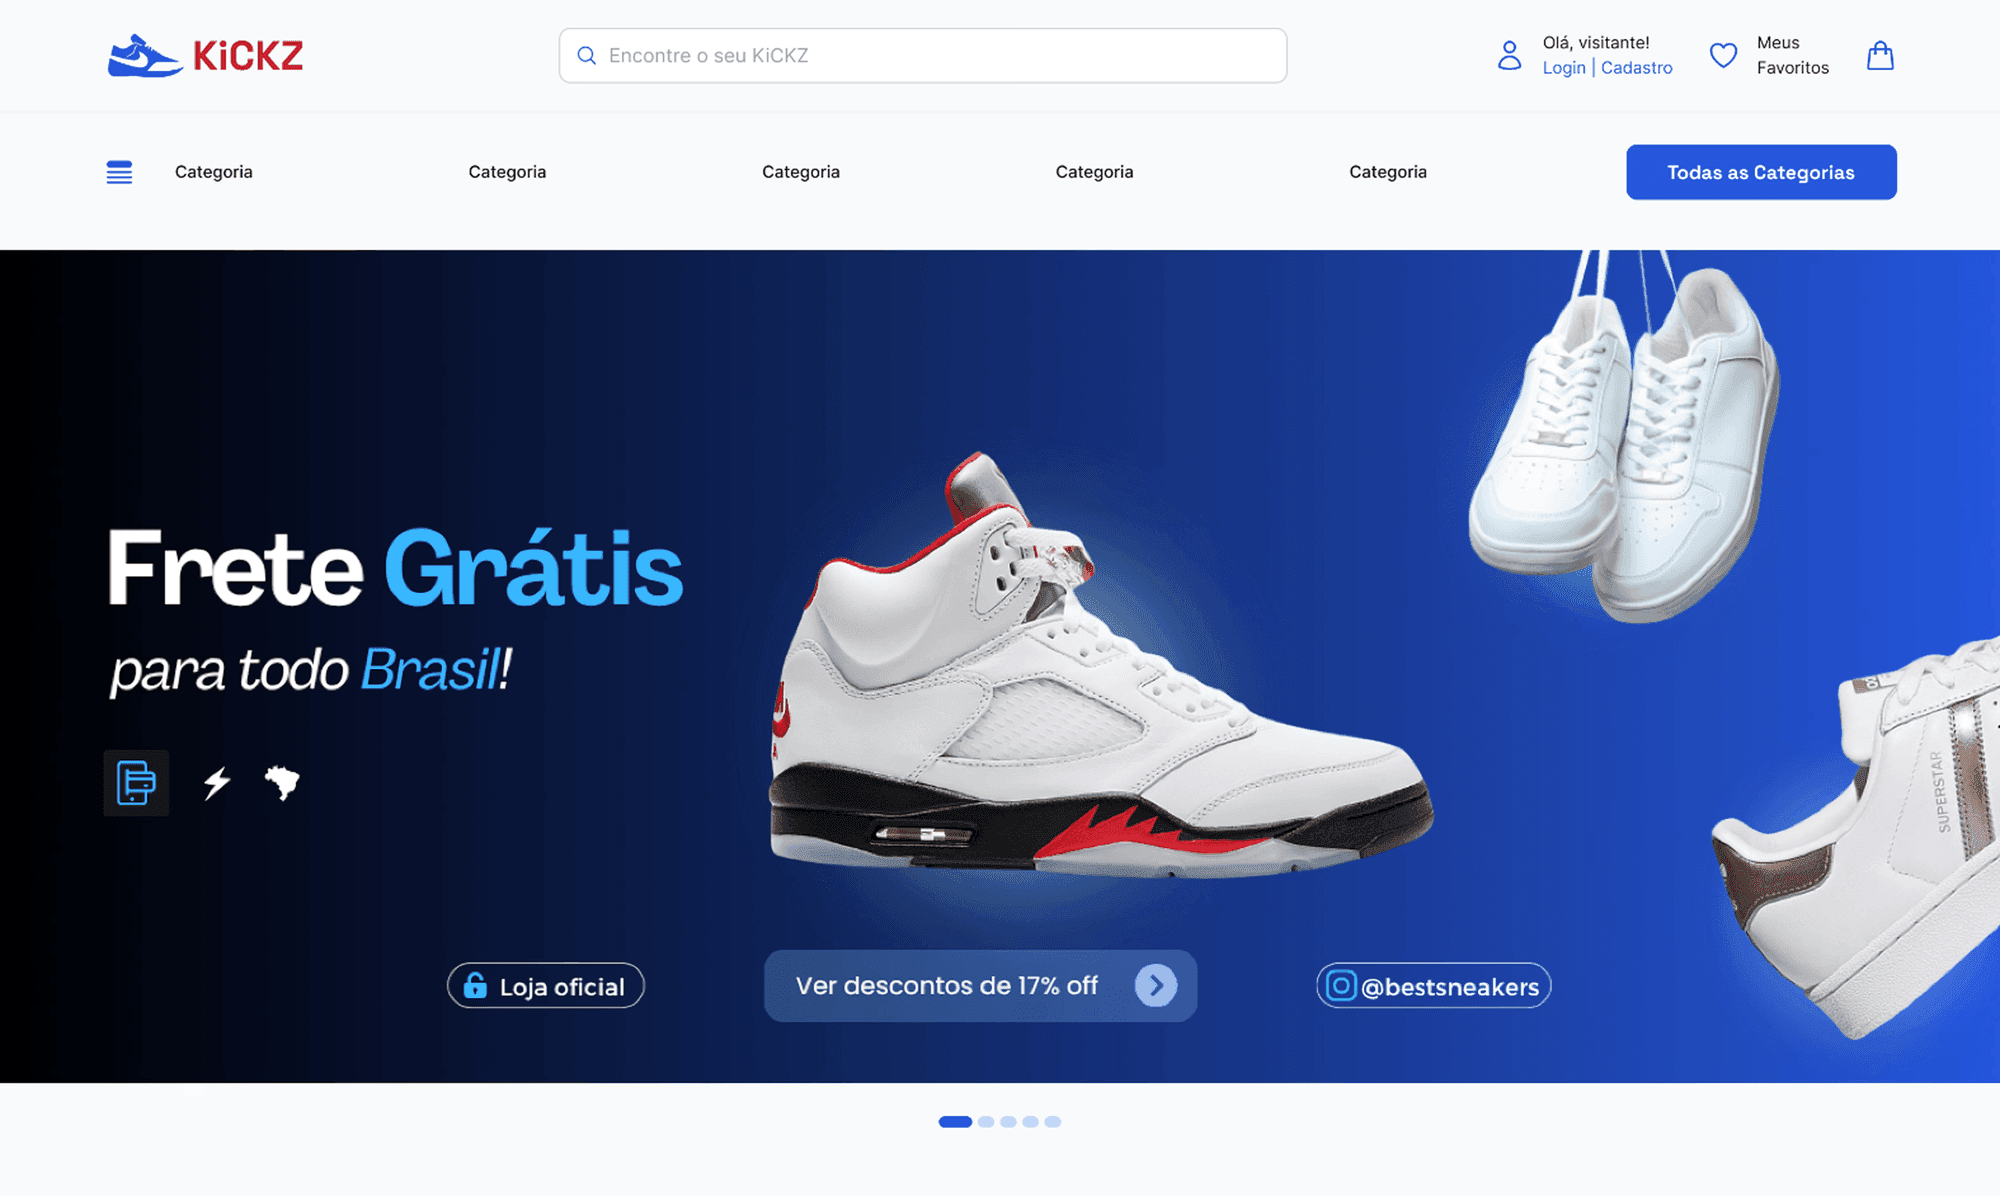Select the second Categoria menu item
Screen dimensions: 2000x1196
[x=507, y=172]
